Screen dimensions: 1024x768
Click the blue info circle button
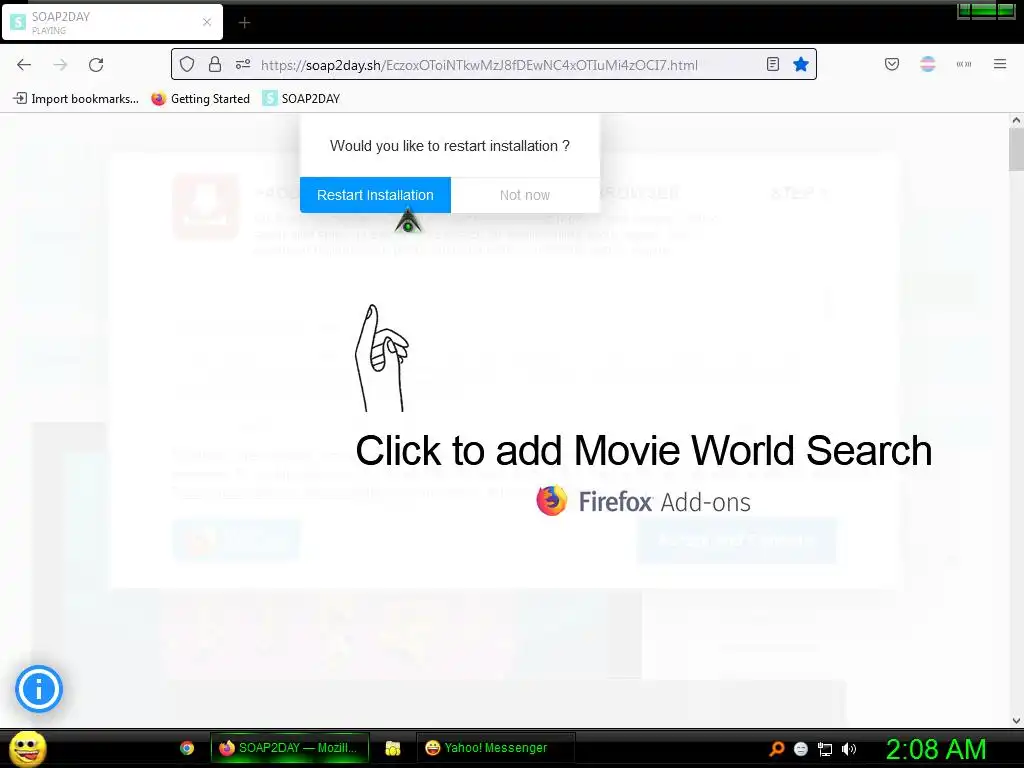pos(39,689)
